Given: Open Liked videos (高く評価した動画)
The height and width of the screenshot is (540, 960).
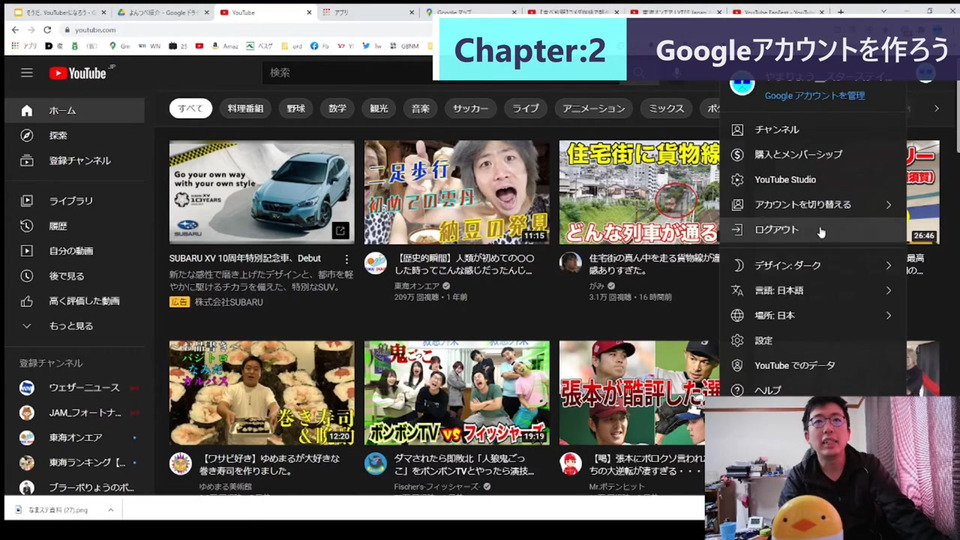Looking at the screenshot, I should click(75, 301).
